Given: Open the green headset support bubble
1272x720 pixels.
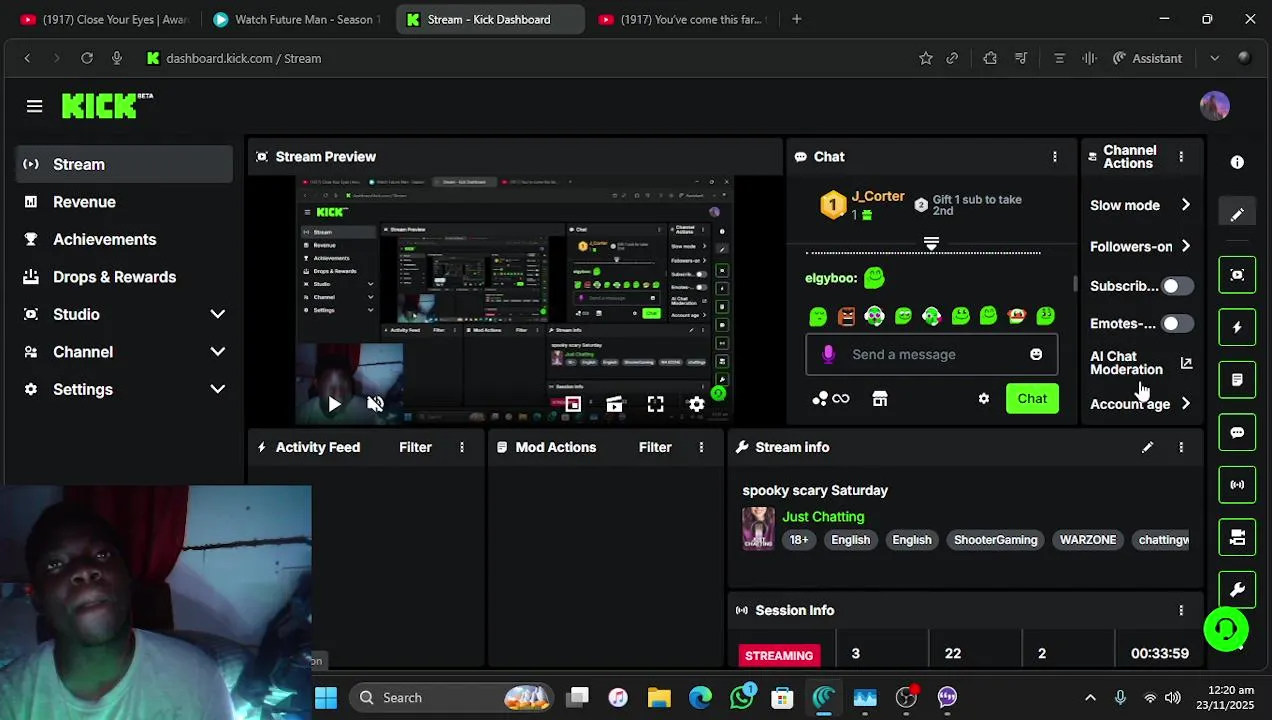Looking at the screenshot, I should (x=1226, y=629).
